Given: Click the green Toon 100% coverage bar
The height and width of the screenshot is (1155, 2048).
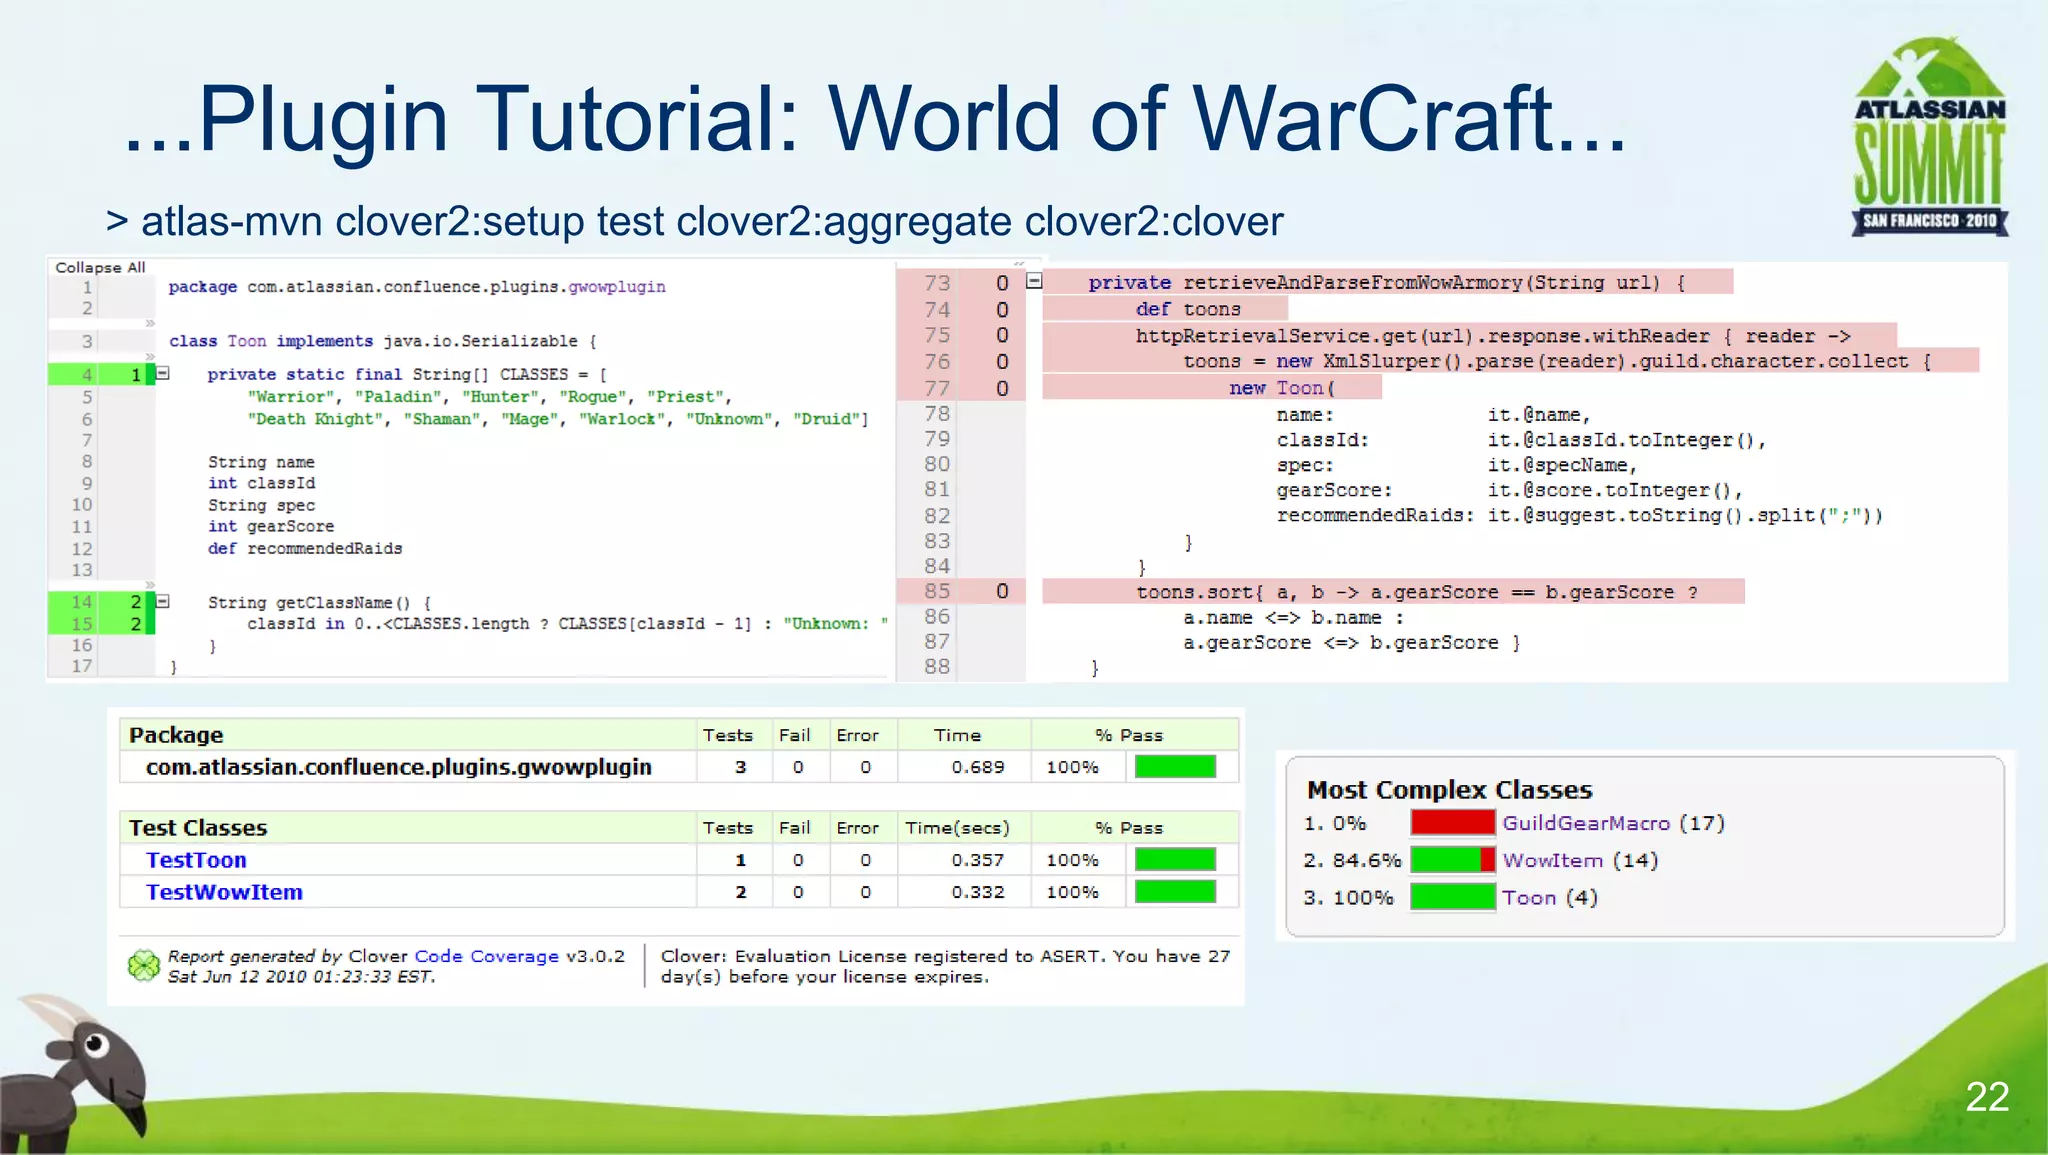Looking at the screenshot, I should 1452,897.
